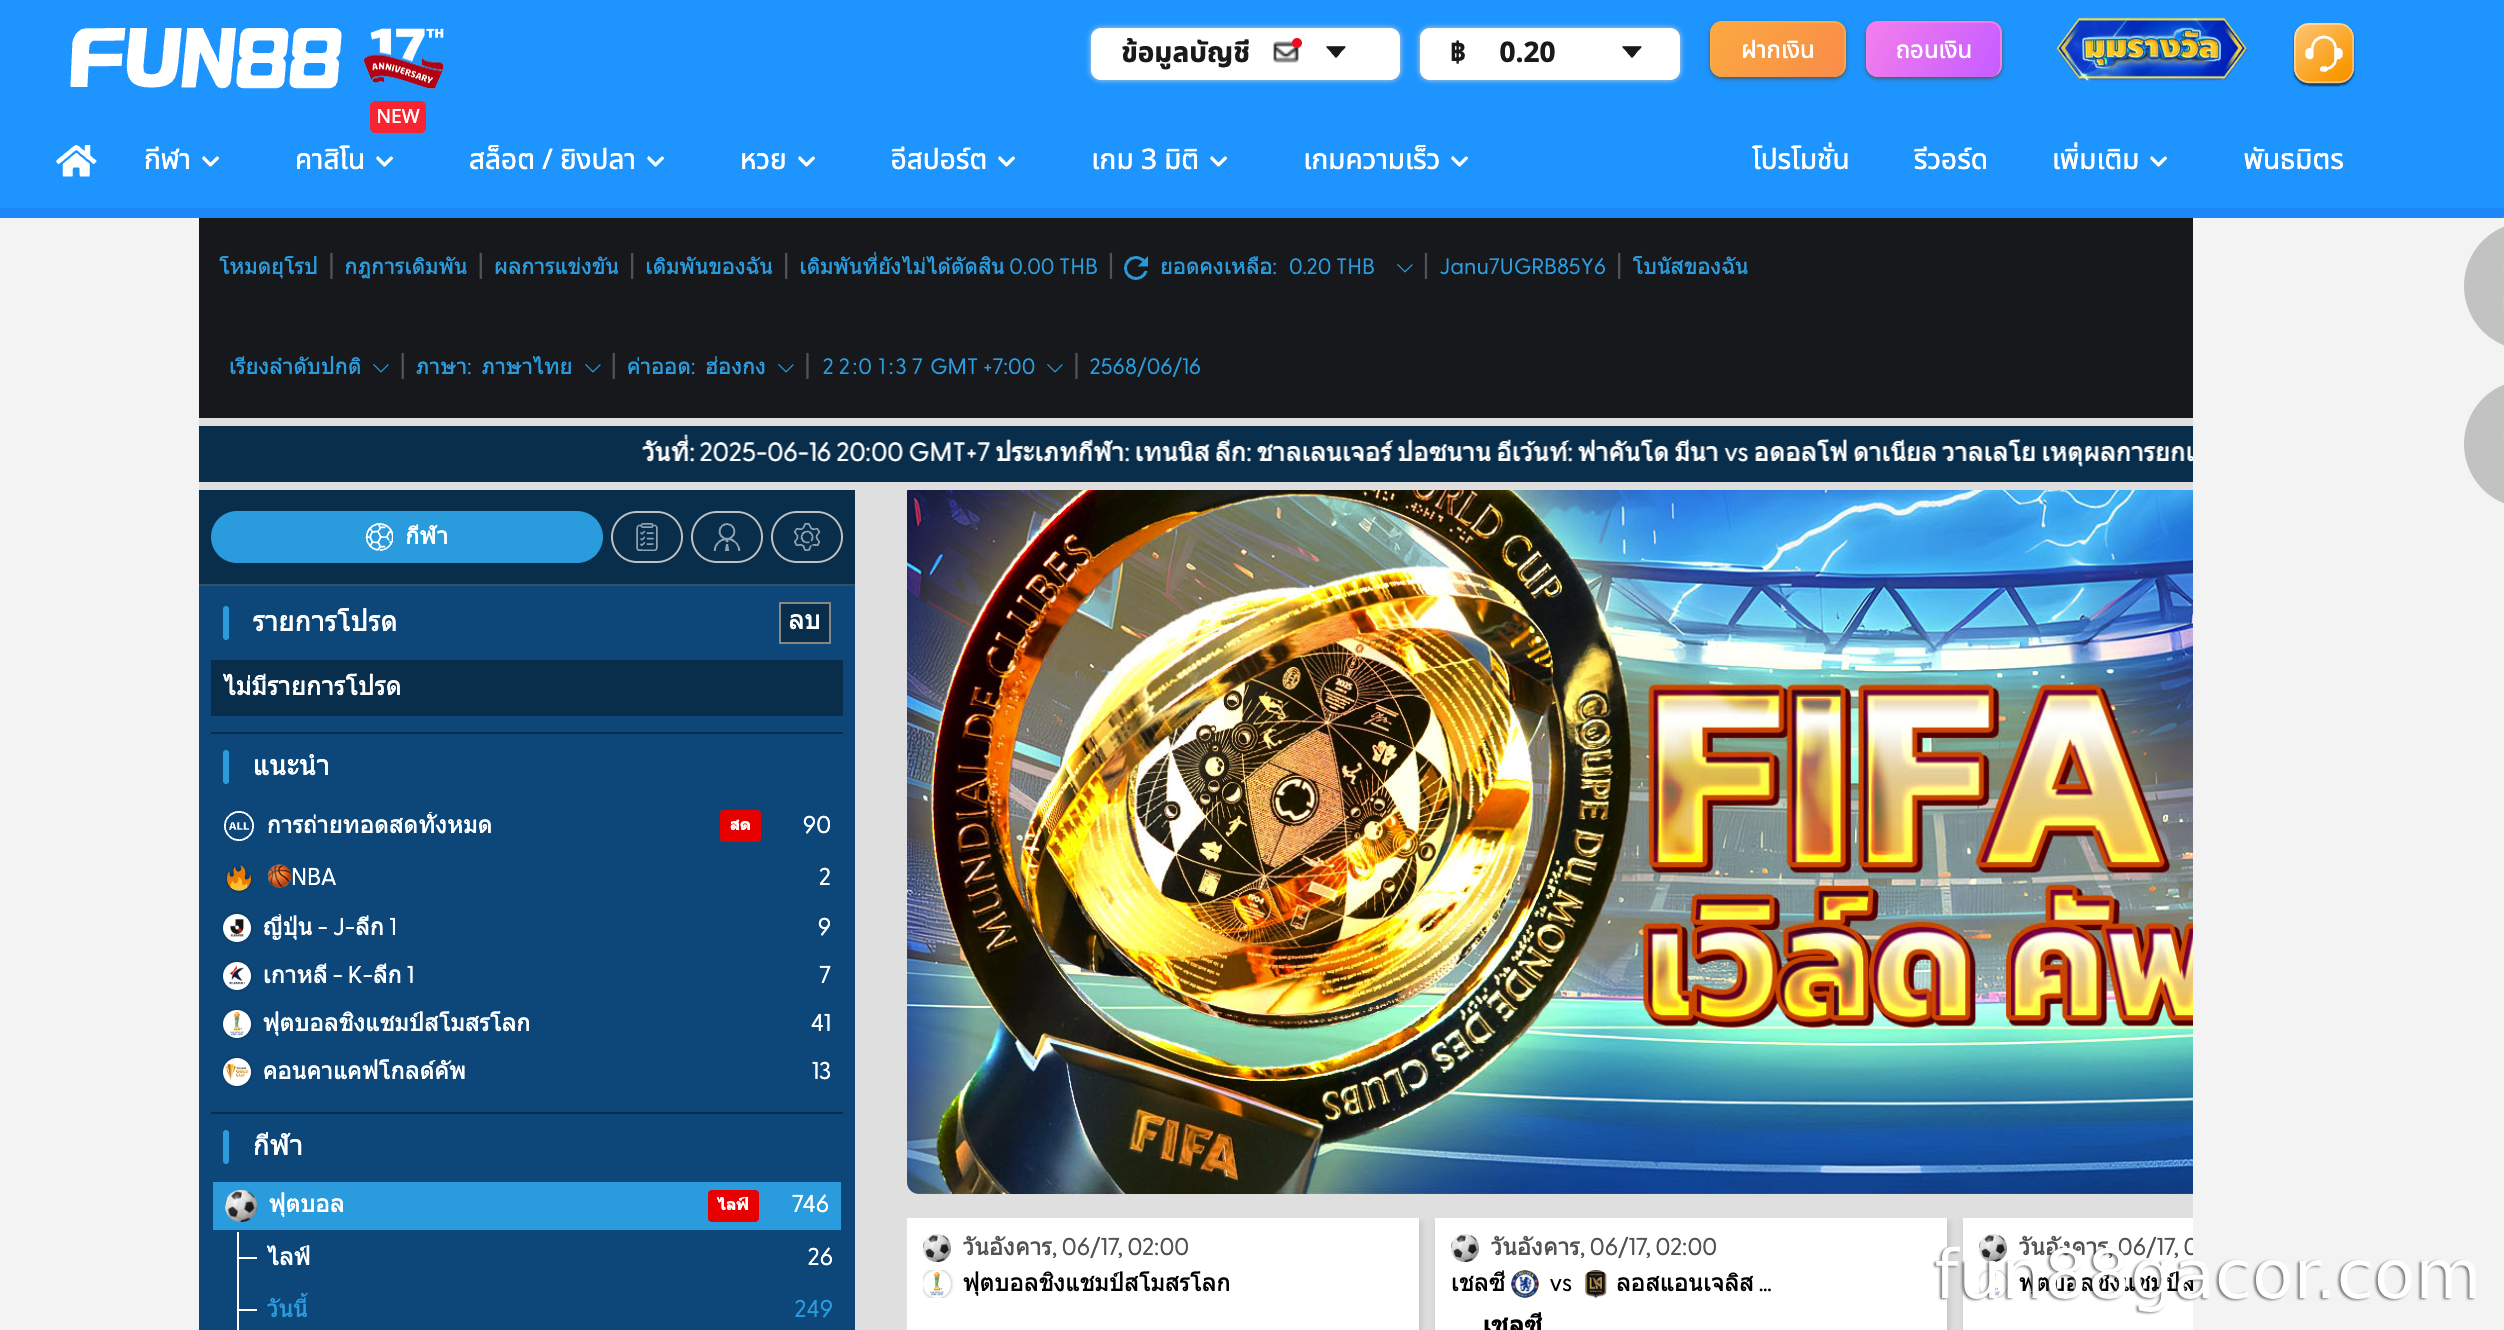
Task: Expand the 3D games (เกม 3 มิติ) menu
Action: 1159,160
